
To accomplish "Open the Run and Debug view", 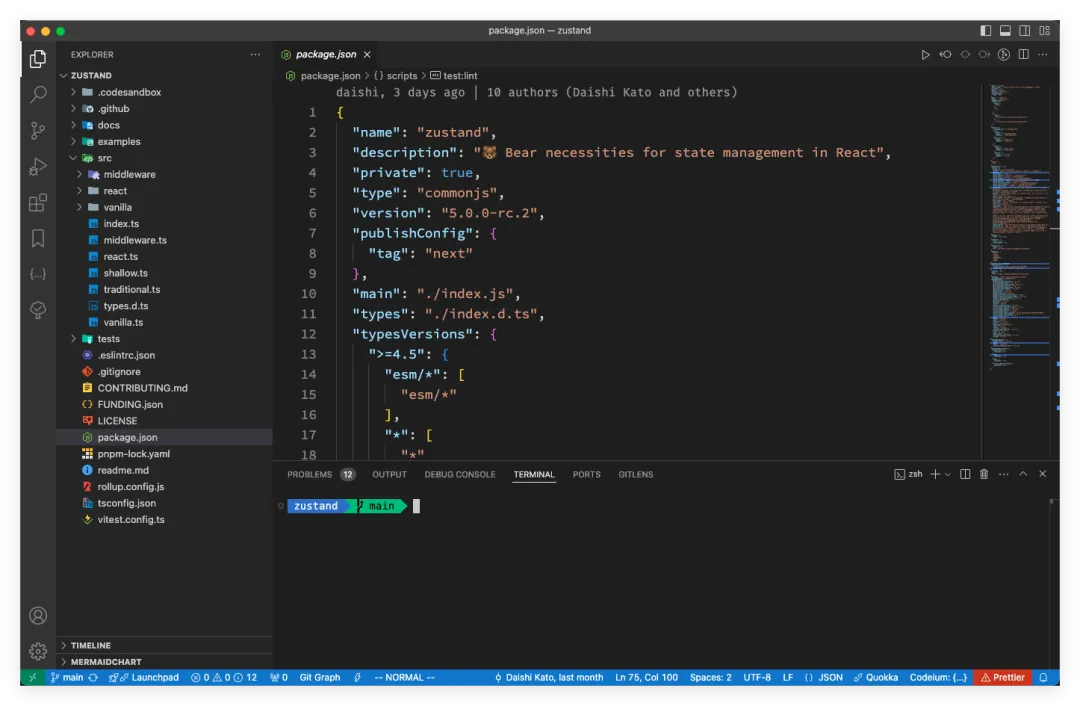I will click(x=38, y=166).
